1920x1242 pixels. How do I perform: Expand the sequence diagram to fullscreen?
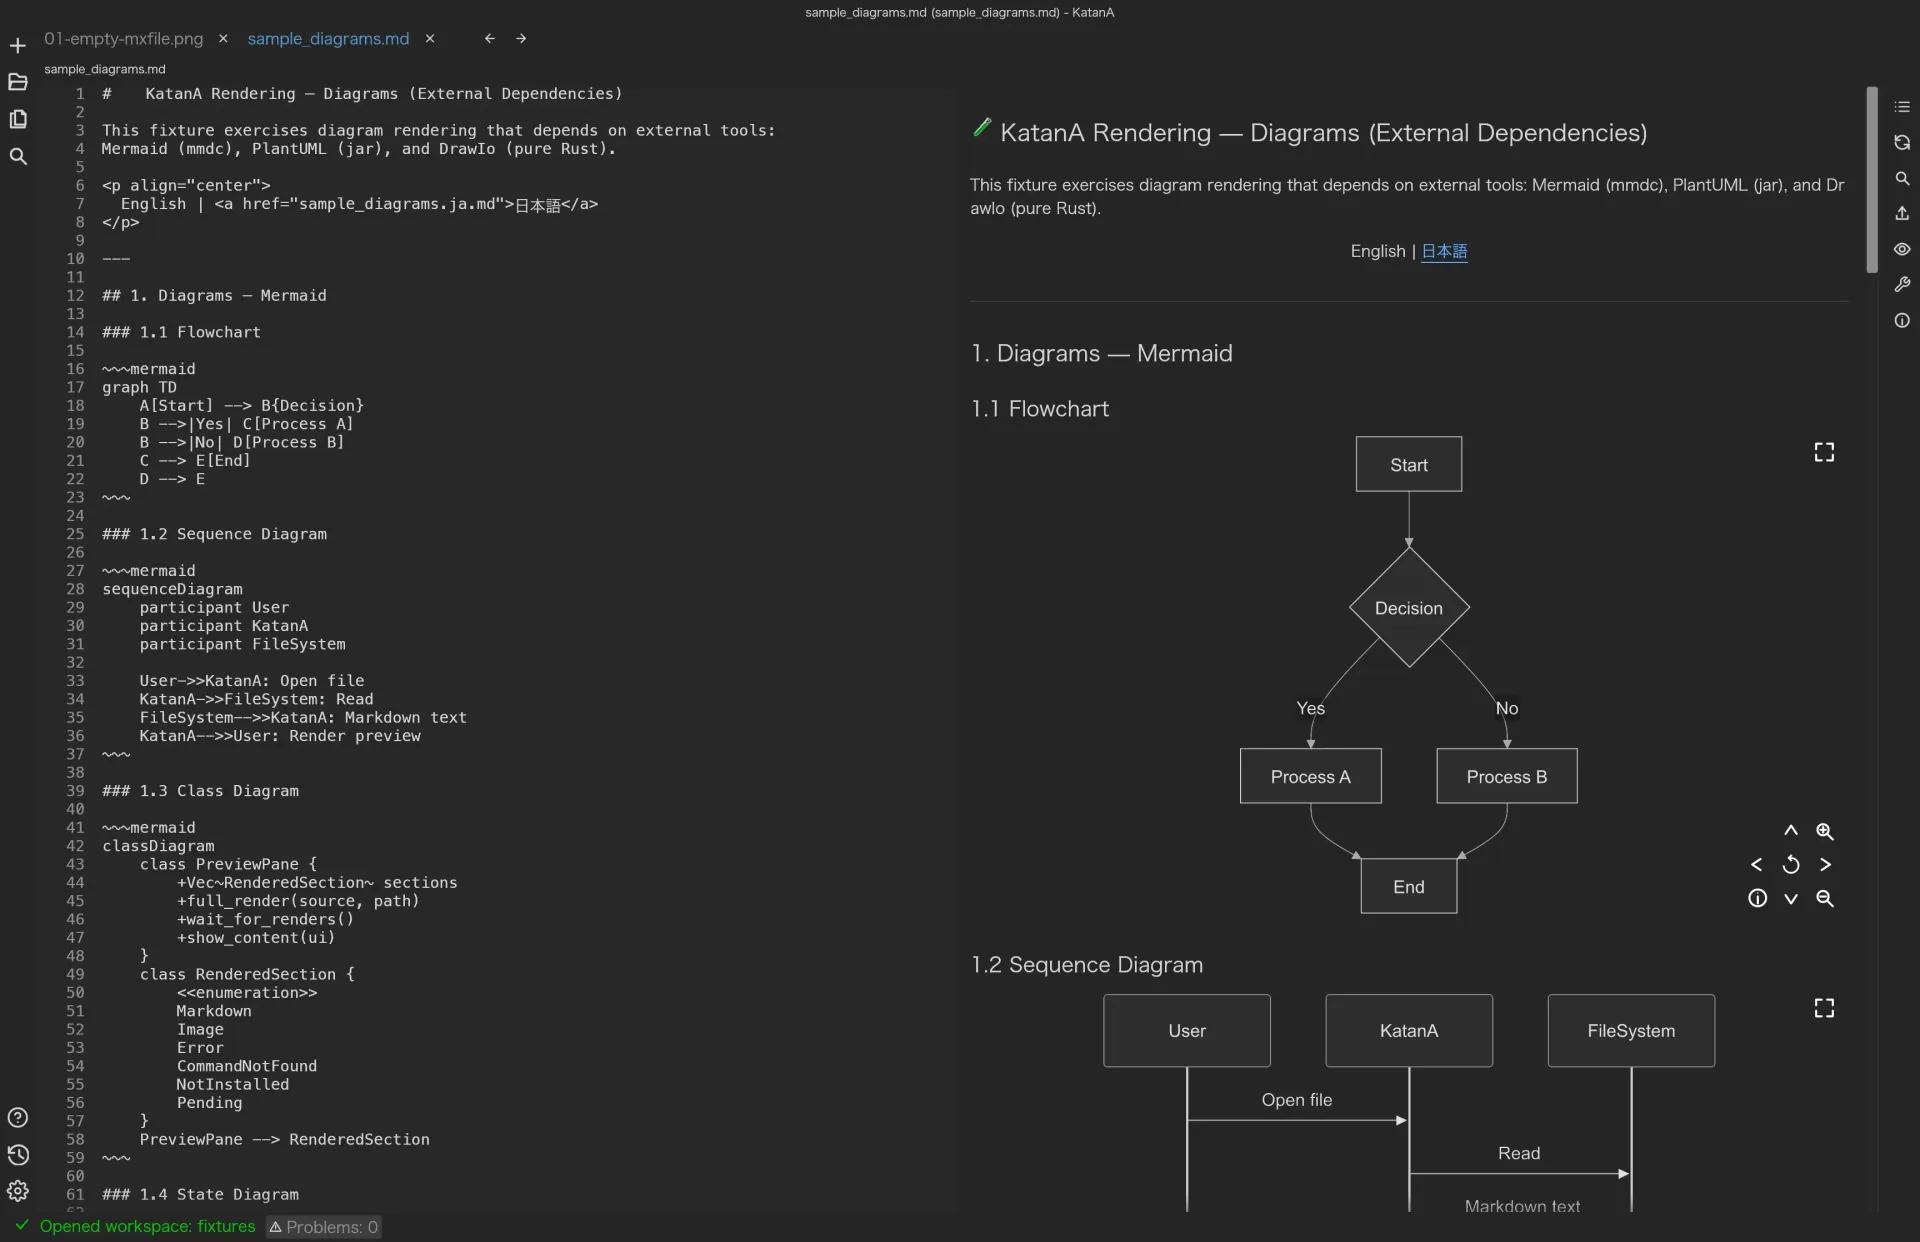coord(1824,1008)
